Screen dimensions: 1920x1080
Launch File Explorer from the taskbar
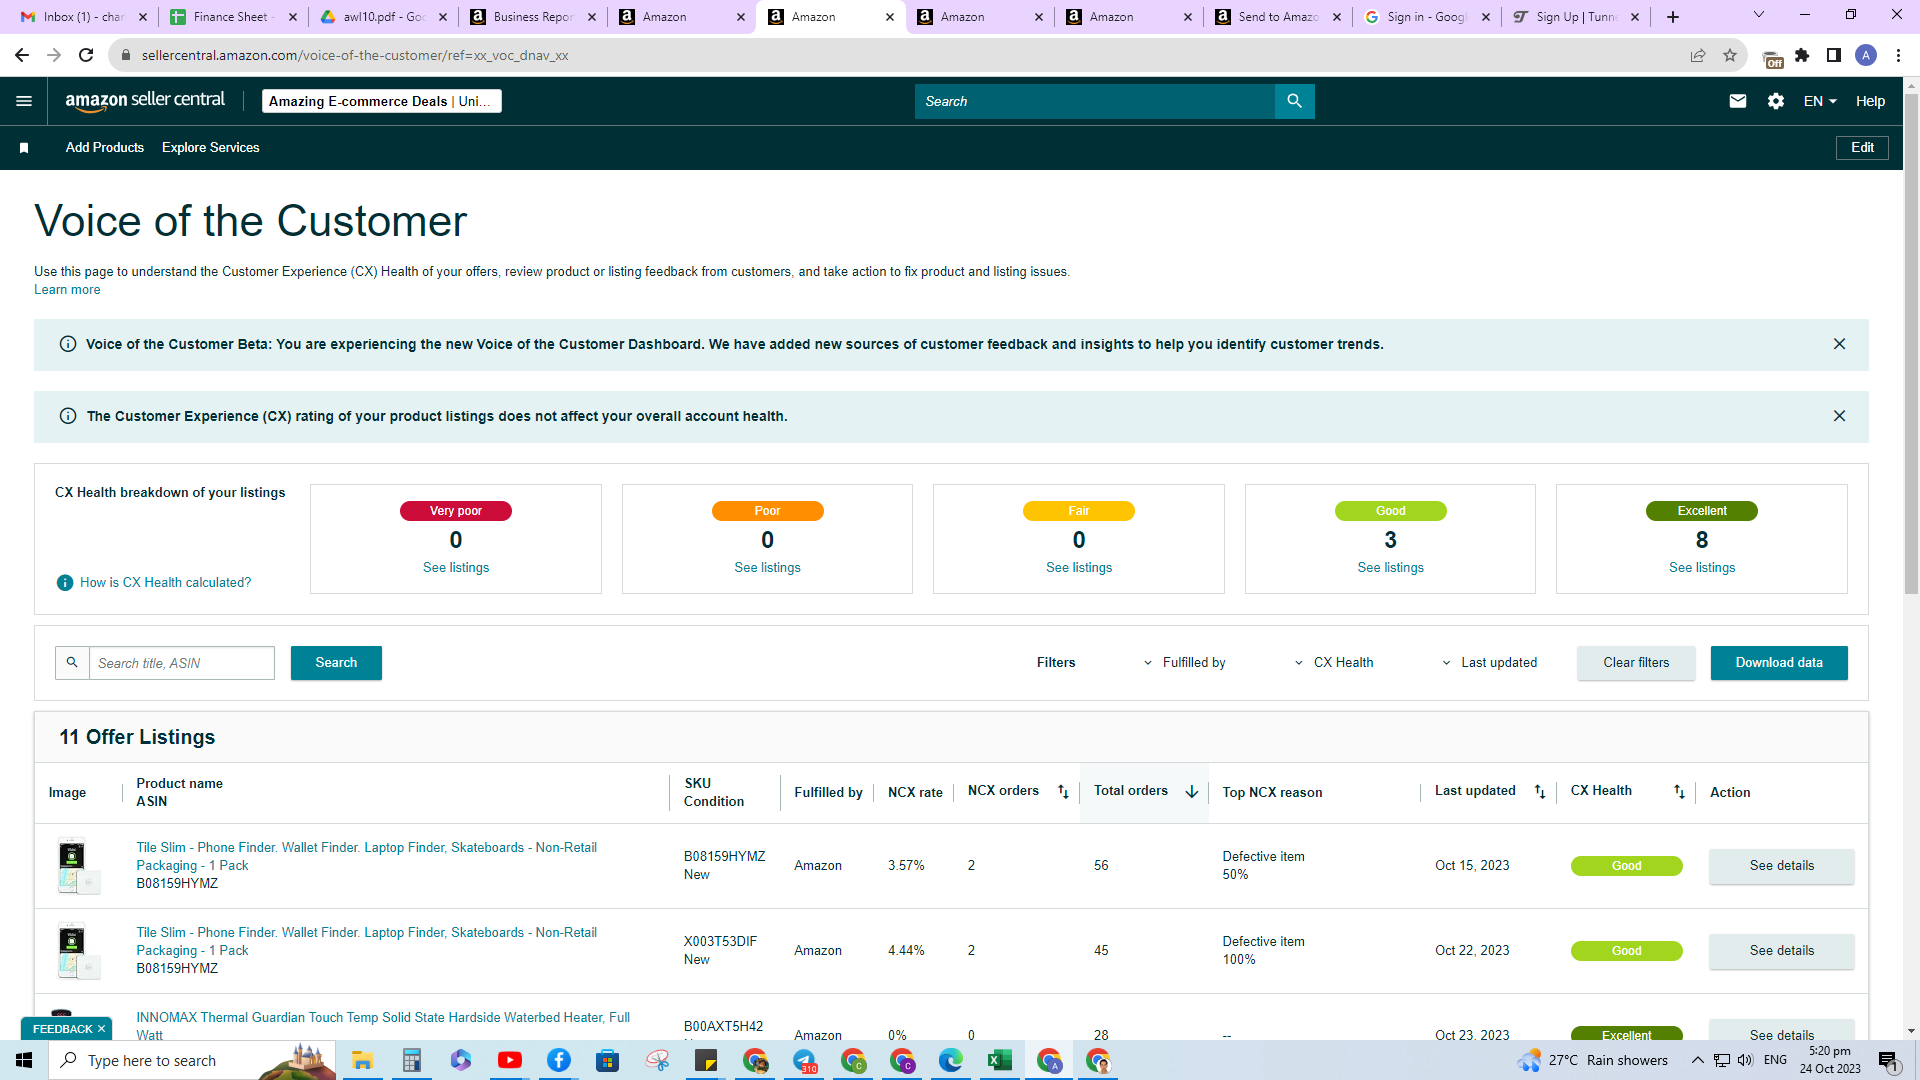pyautogui.click(x=362, y=1060)
